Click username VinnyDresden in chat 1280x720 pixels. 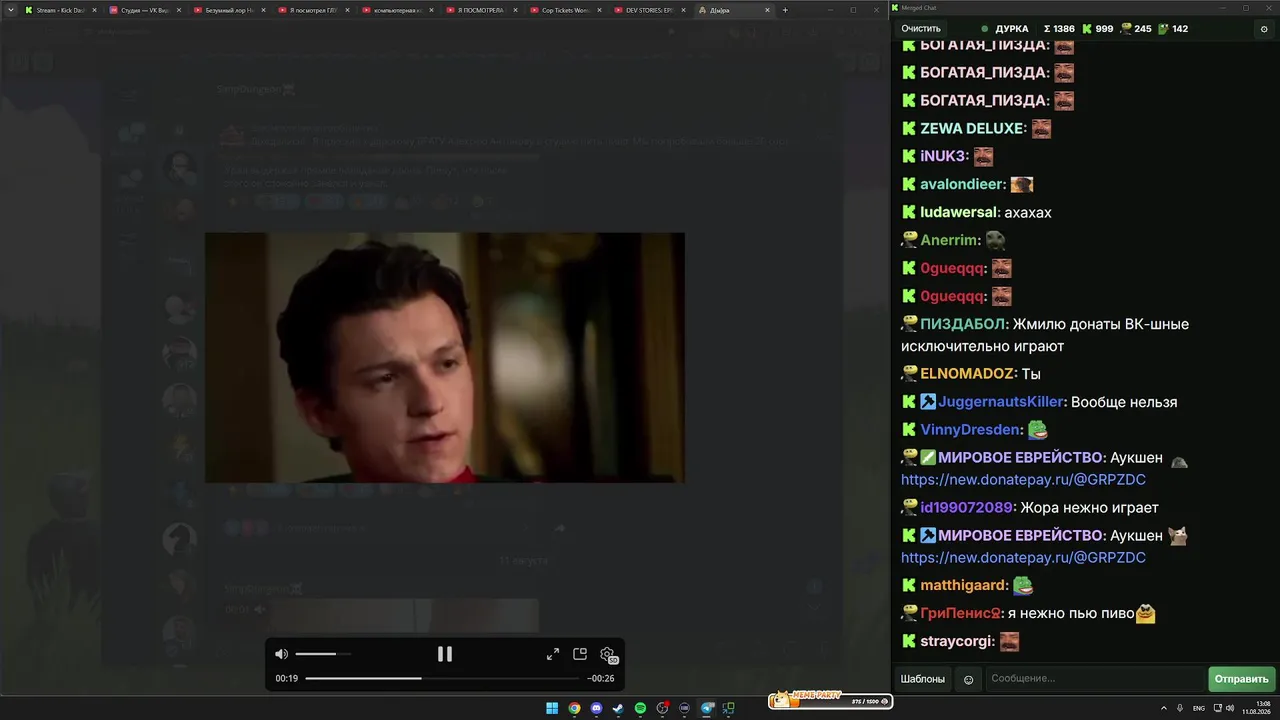tap(971, 430)
